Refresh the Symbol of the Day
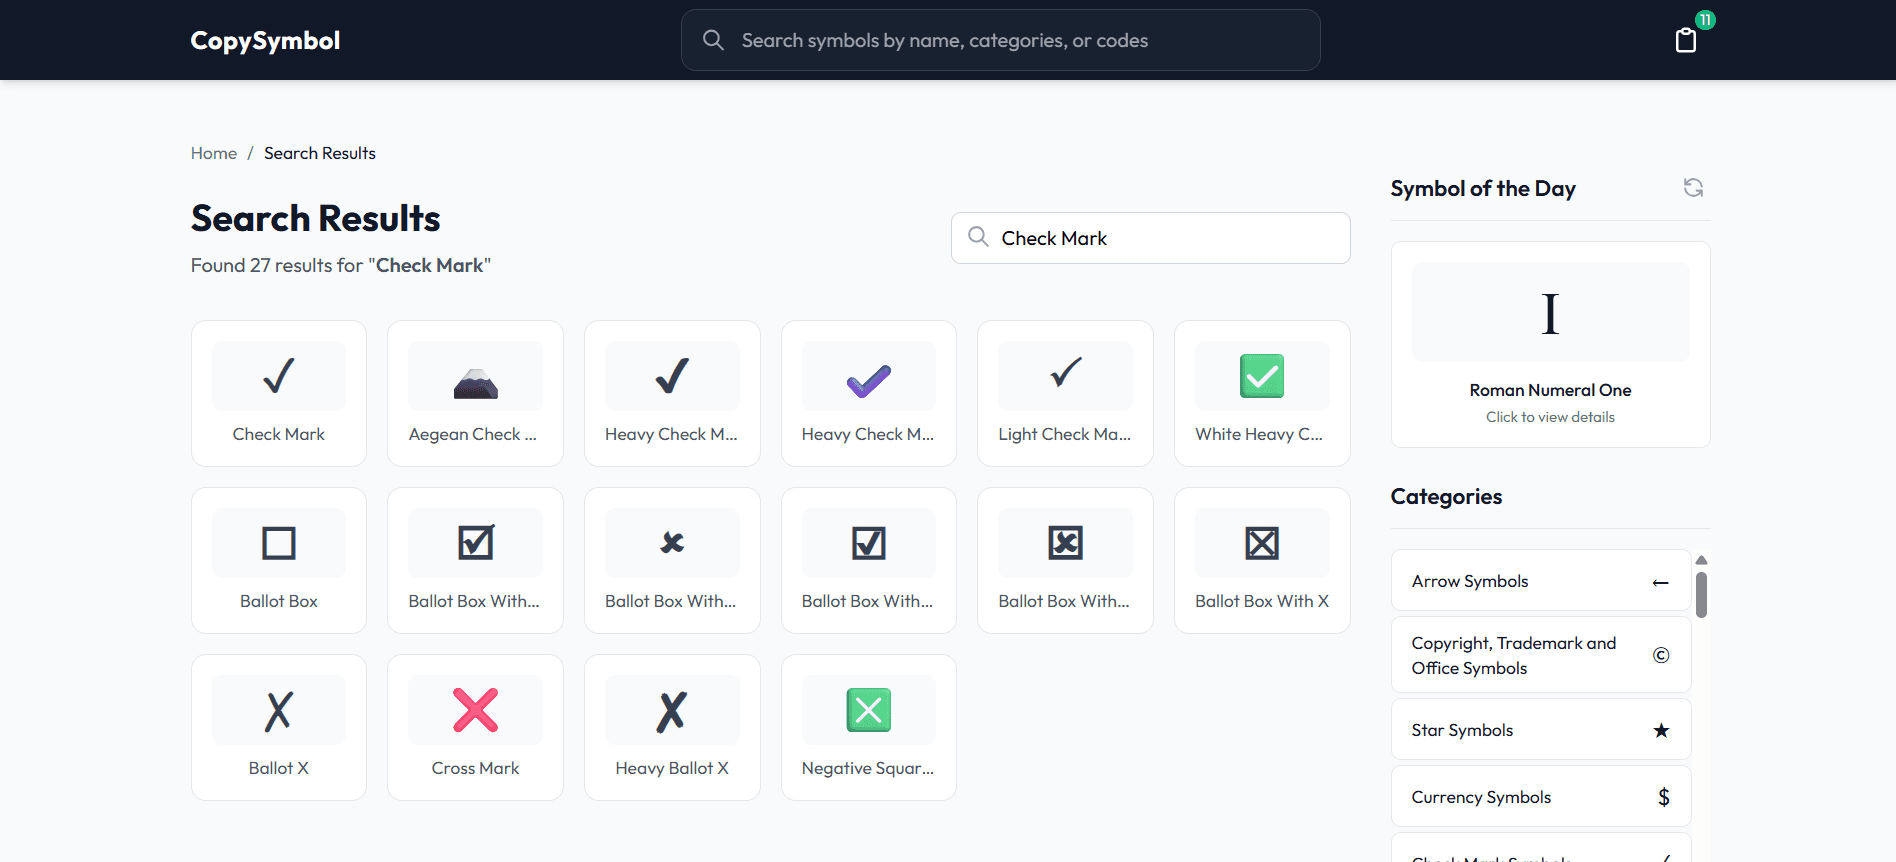 (1692, 188)
